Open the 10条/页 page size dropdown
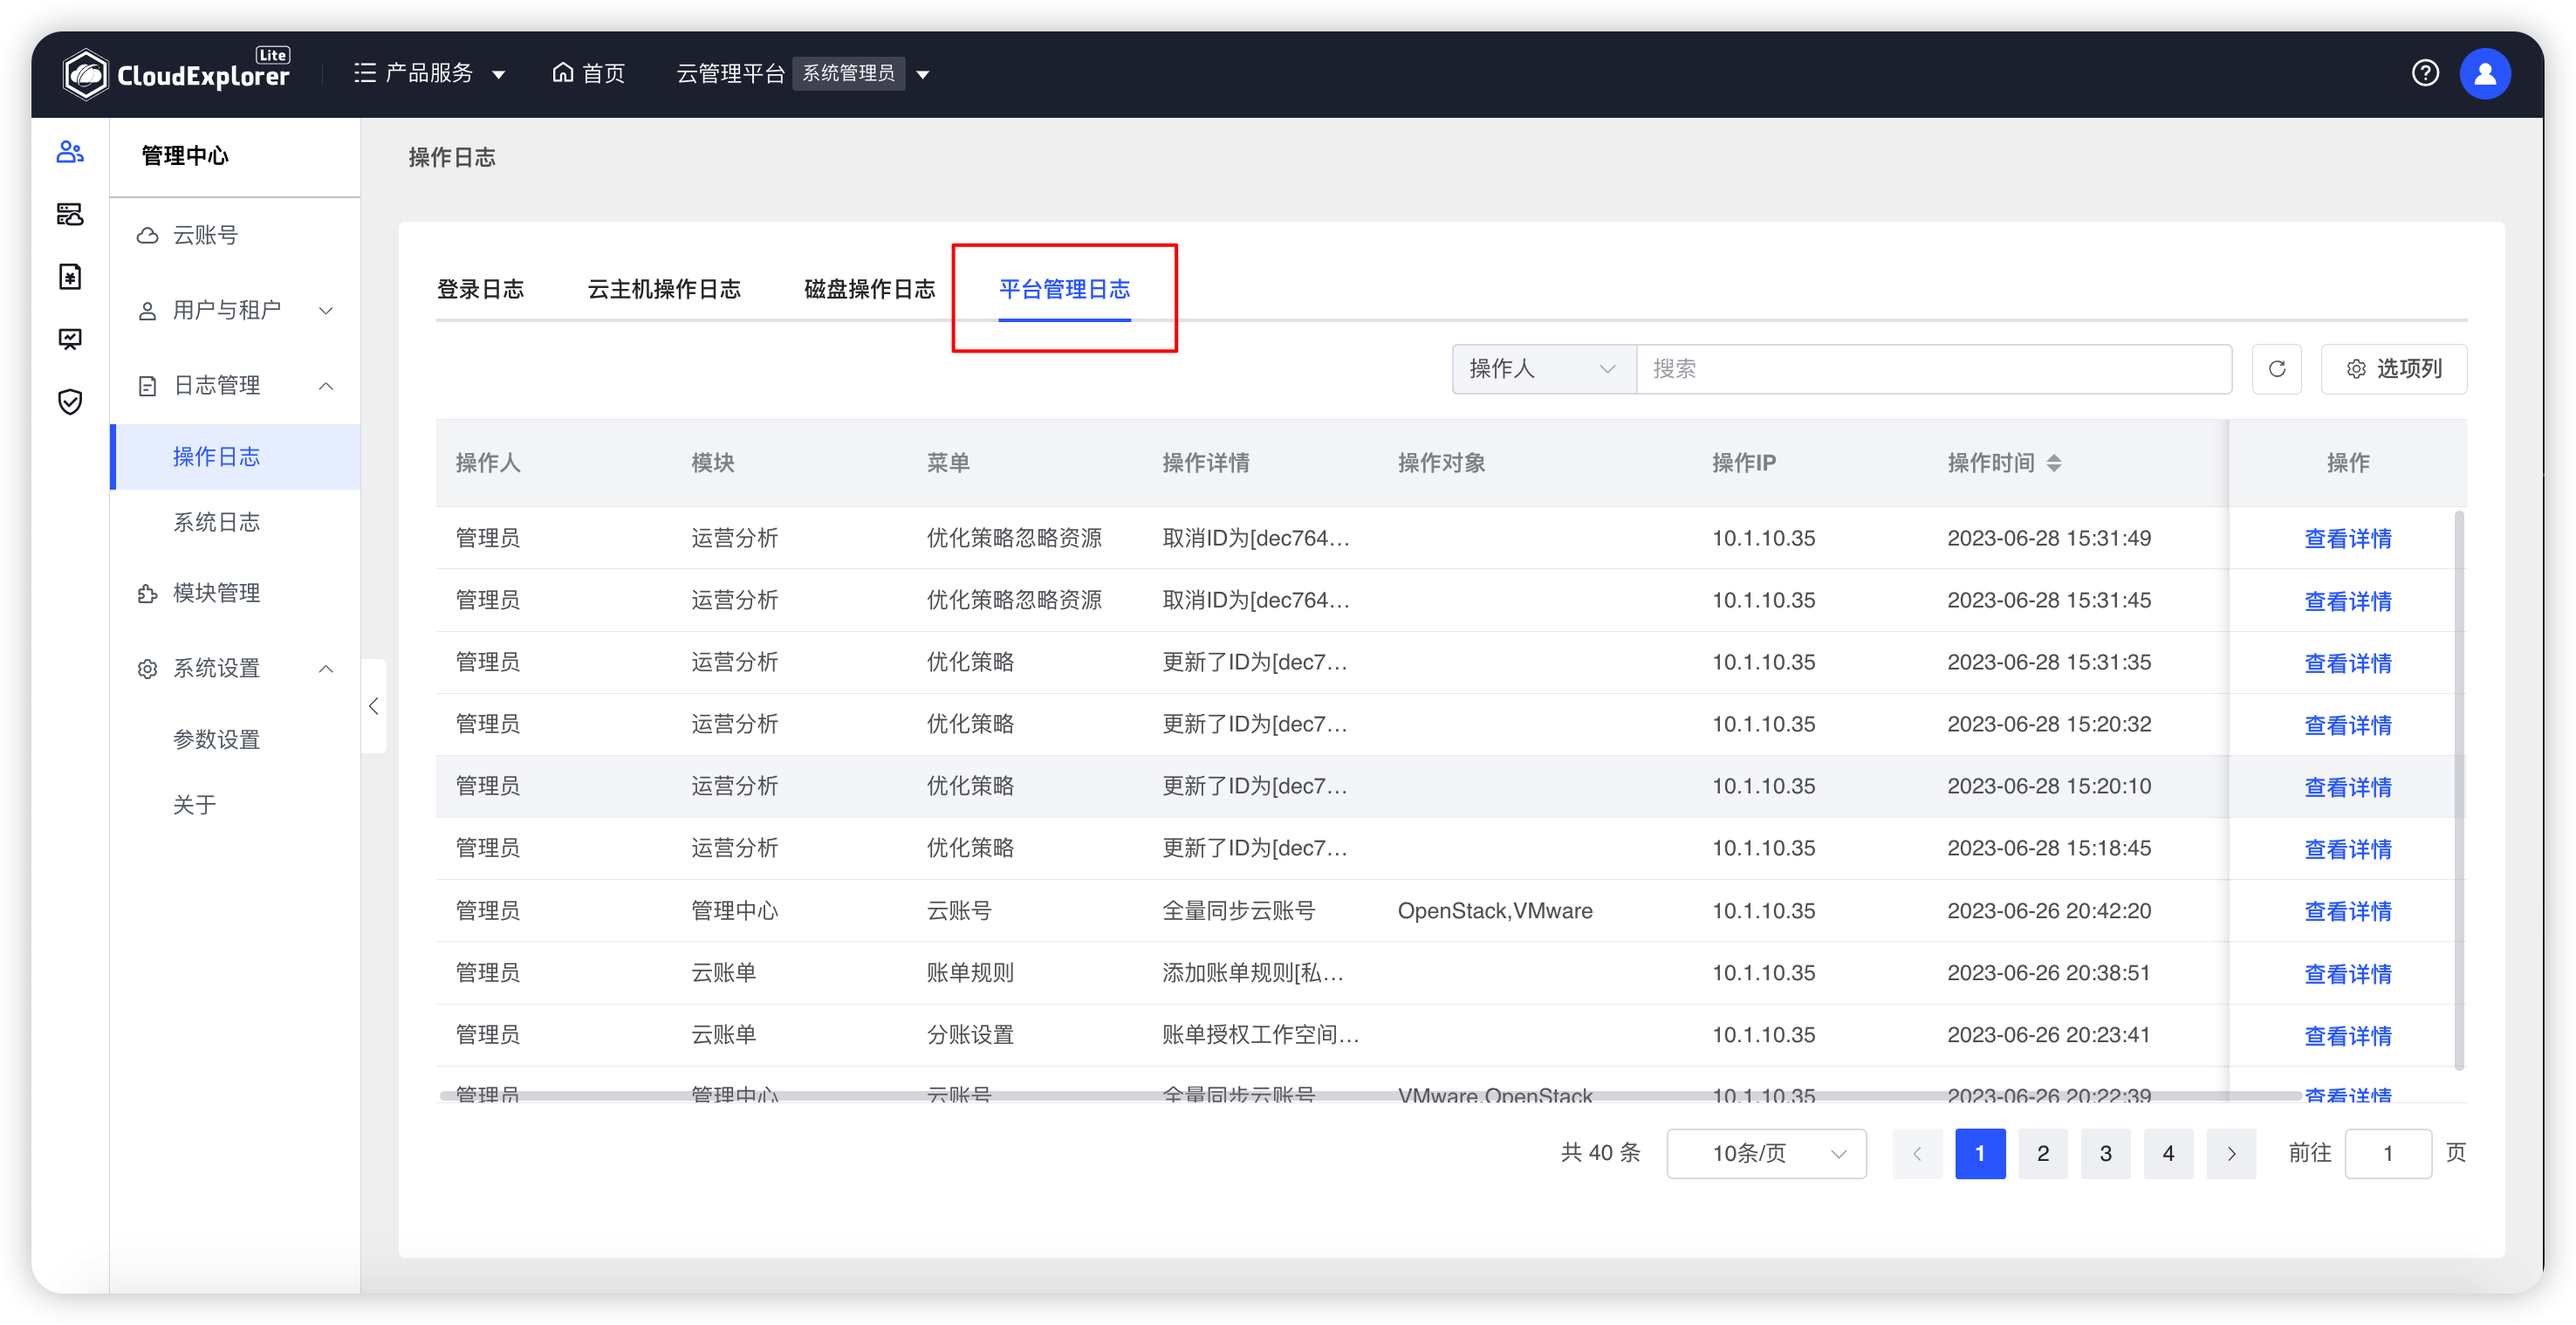Screen dimensions: 2576x1325 click(1766, 1153)
